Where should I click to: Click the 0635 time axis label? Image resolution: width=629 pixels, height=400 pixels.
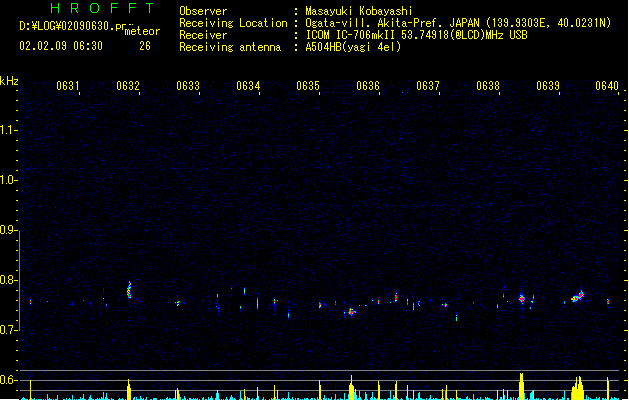(308, 86)
